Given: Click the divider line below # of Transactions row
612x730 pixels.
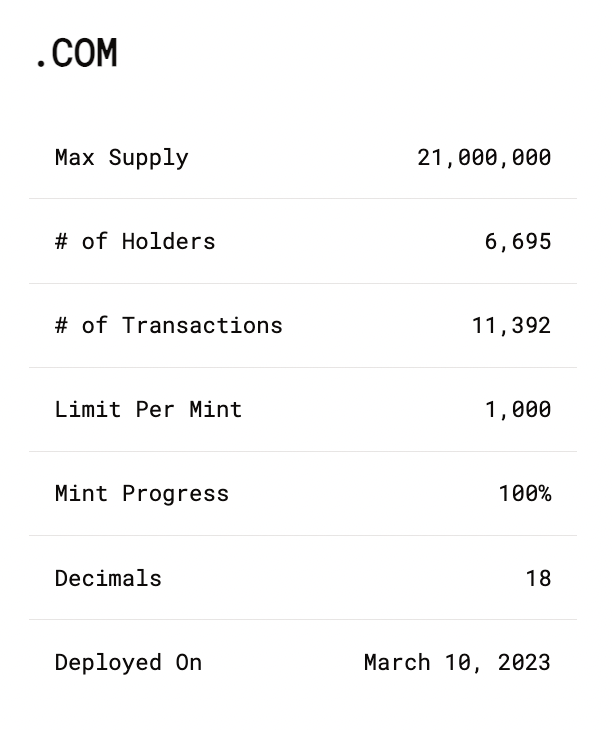Looking at the screenshot, I should click(x=303, y=367).
